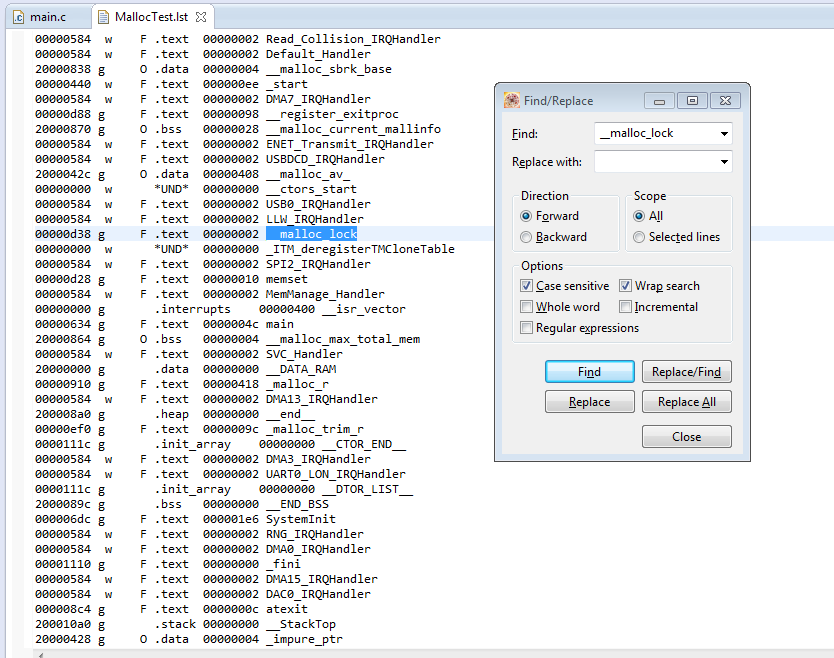Click the Find button
Image resolution: width=834 pixels, height=658 pixels.
tap(589, 371)
